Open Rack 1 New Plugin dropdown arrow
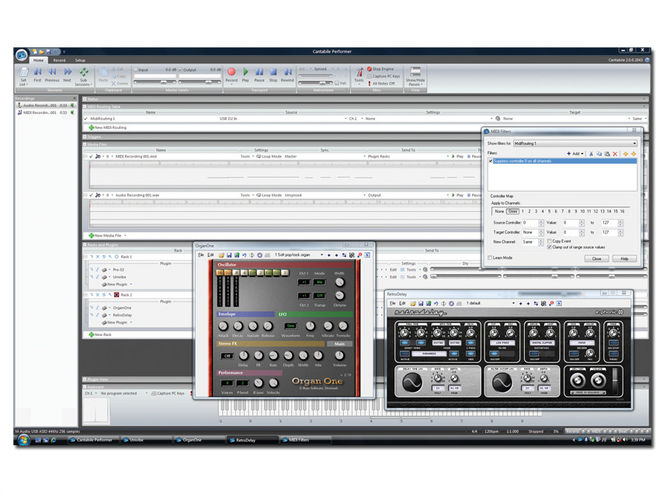The image size is (660, 495). tap(131, 284)
